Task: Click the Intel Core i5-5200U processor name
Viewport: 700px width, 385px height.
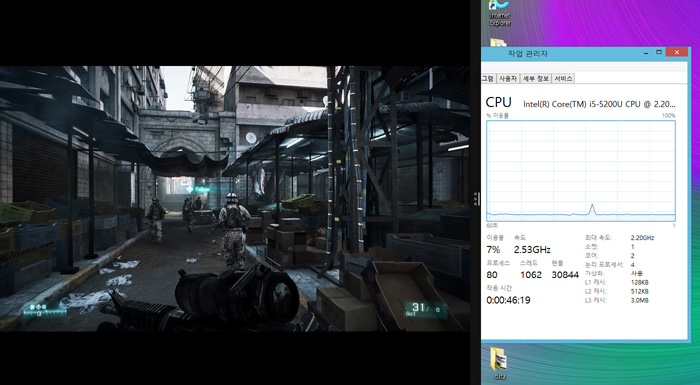Action: coord(599,104)
